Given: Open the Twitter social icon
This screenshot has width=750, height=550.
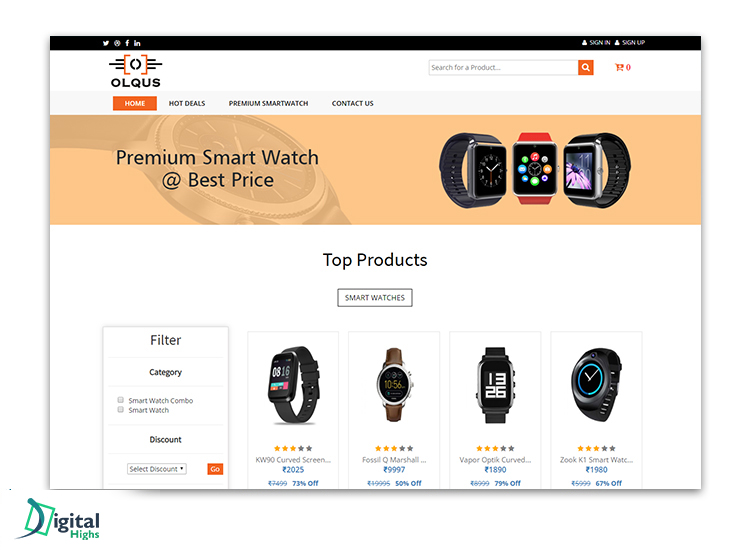Looking at the screenshot, I should [x=106, y=43].
